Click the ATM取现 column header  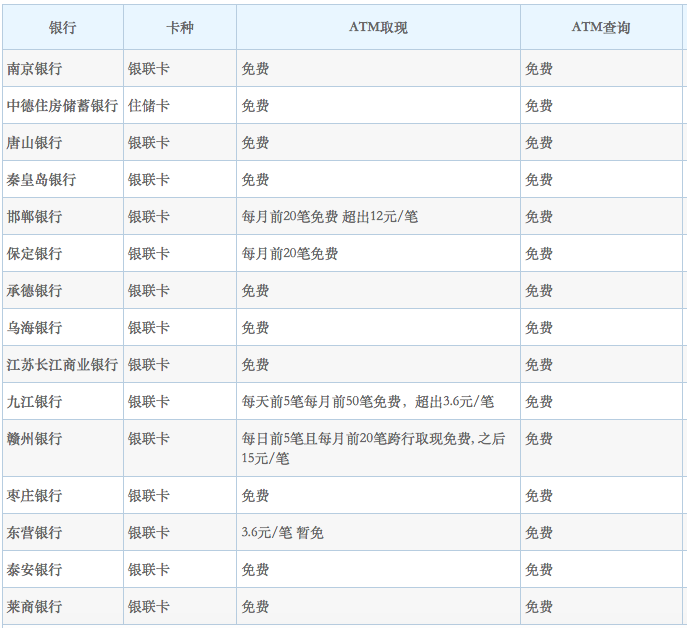pos(378,28)
